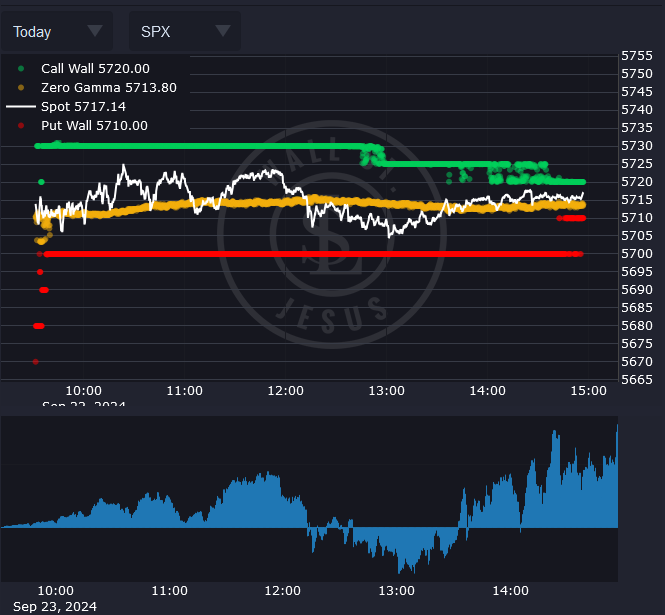665x615 pixels.
Task: Click the 5680 price axis label
Action: [x=637, y=326]
